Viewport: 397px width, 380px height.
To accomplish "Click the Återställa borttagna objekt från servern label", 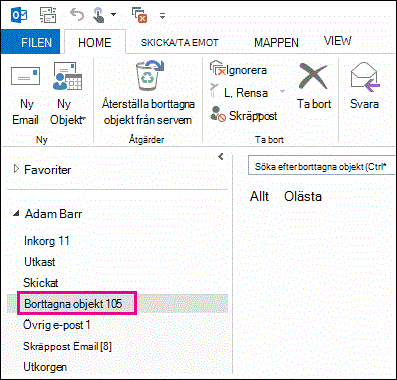I will click(148, 112).
